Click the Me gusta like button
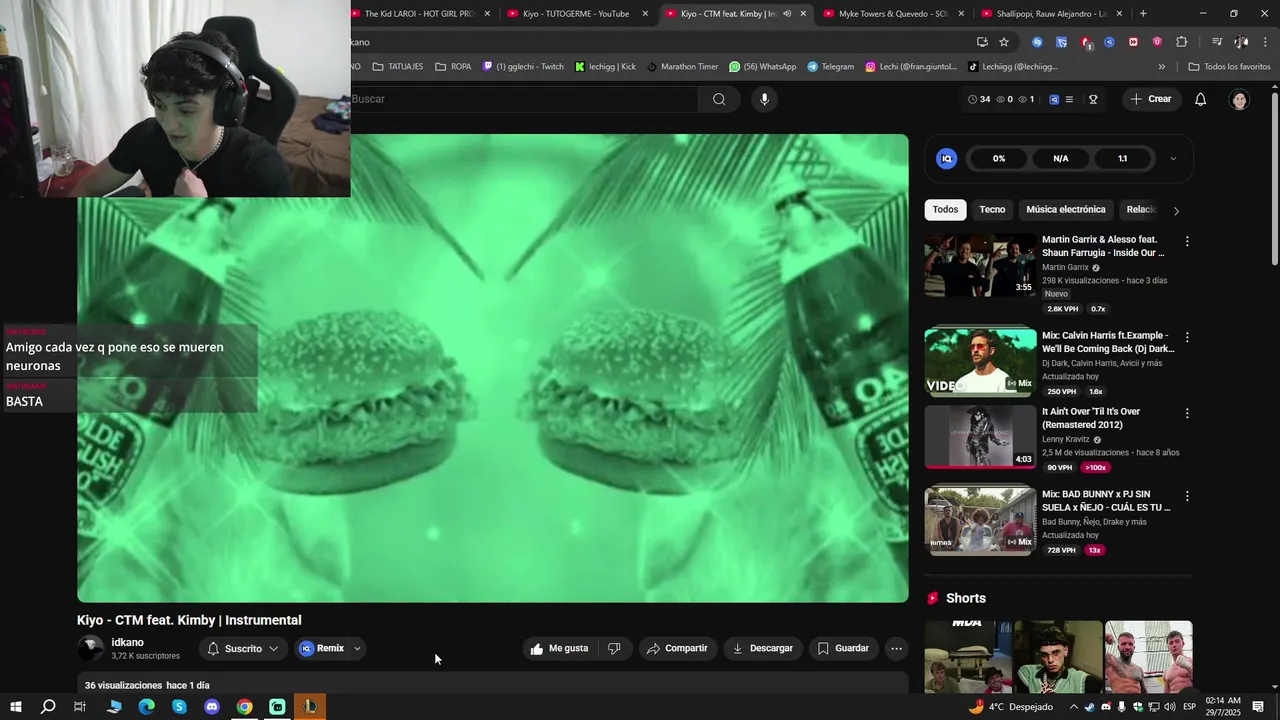 click(560, 648)
